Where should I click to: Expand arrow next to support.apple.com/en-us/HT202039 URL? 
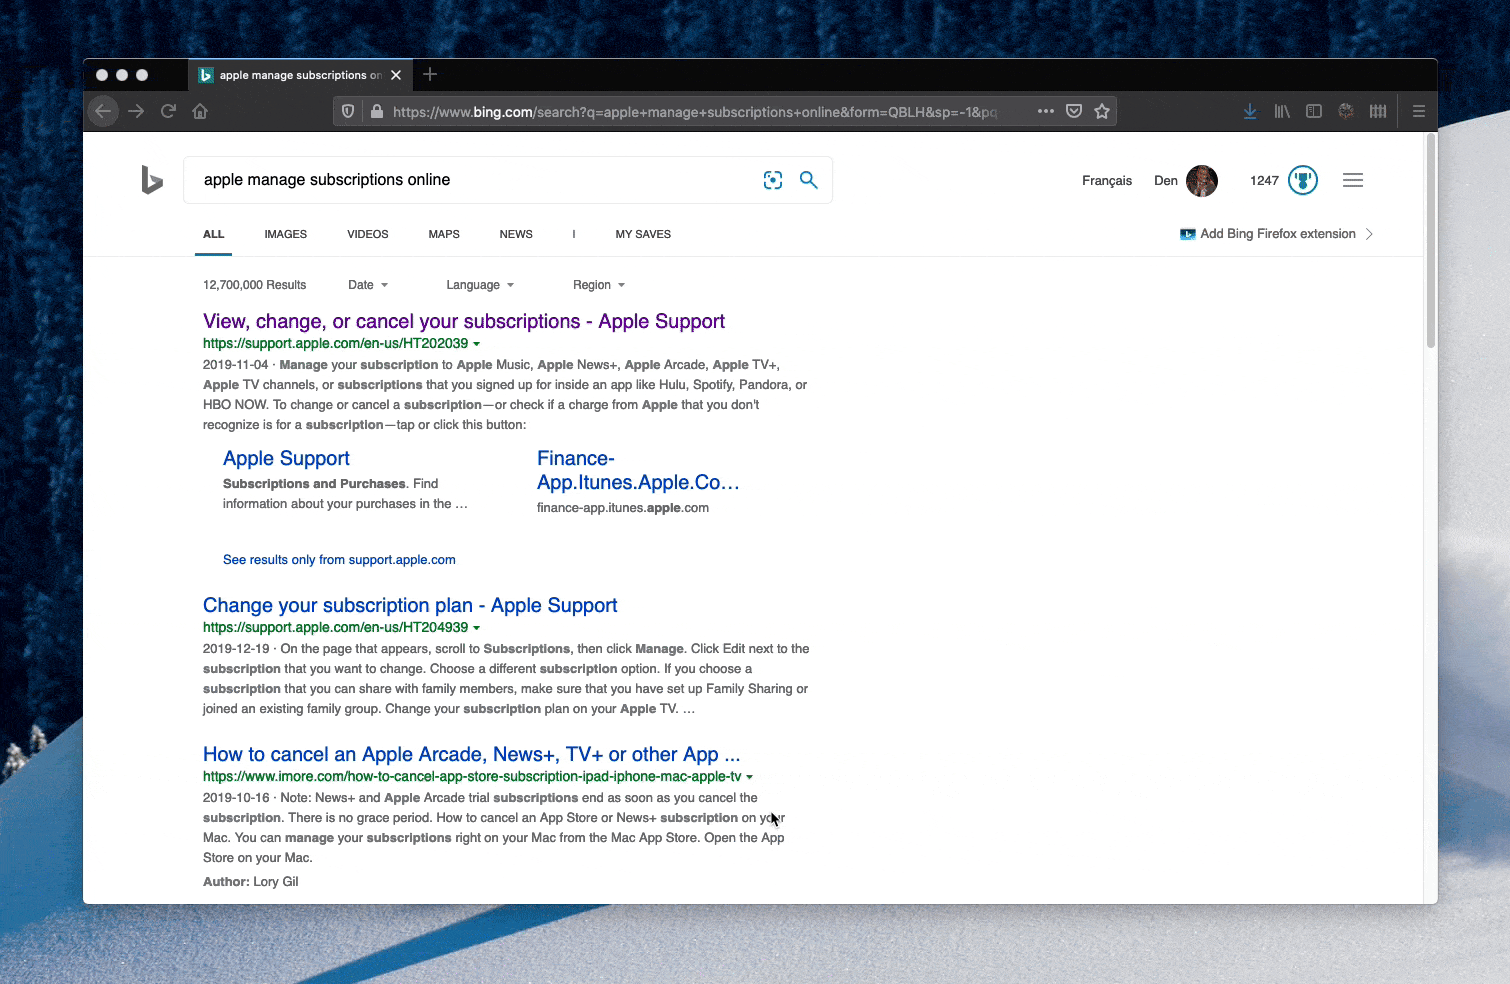coord(477,344)
